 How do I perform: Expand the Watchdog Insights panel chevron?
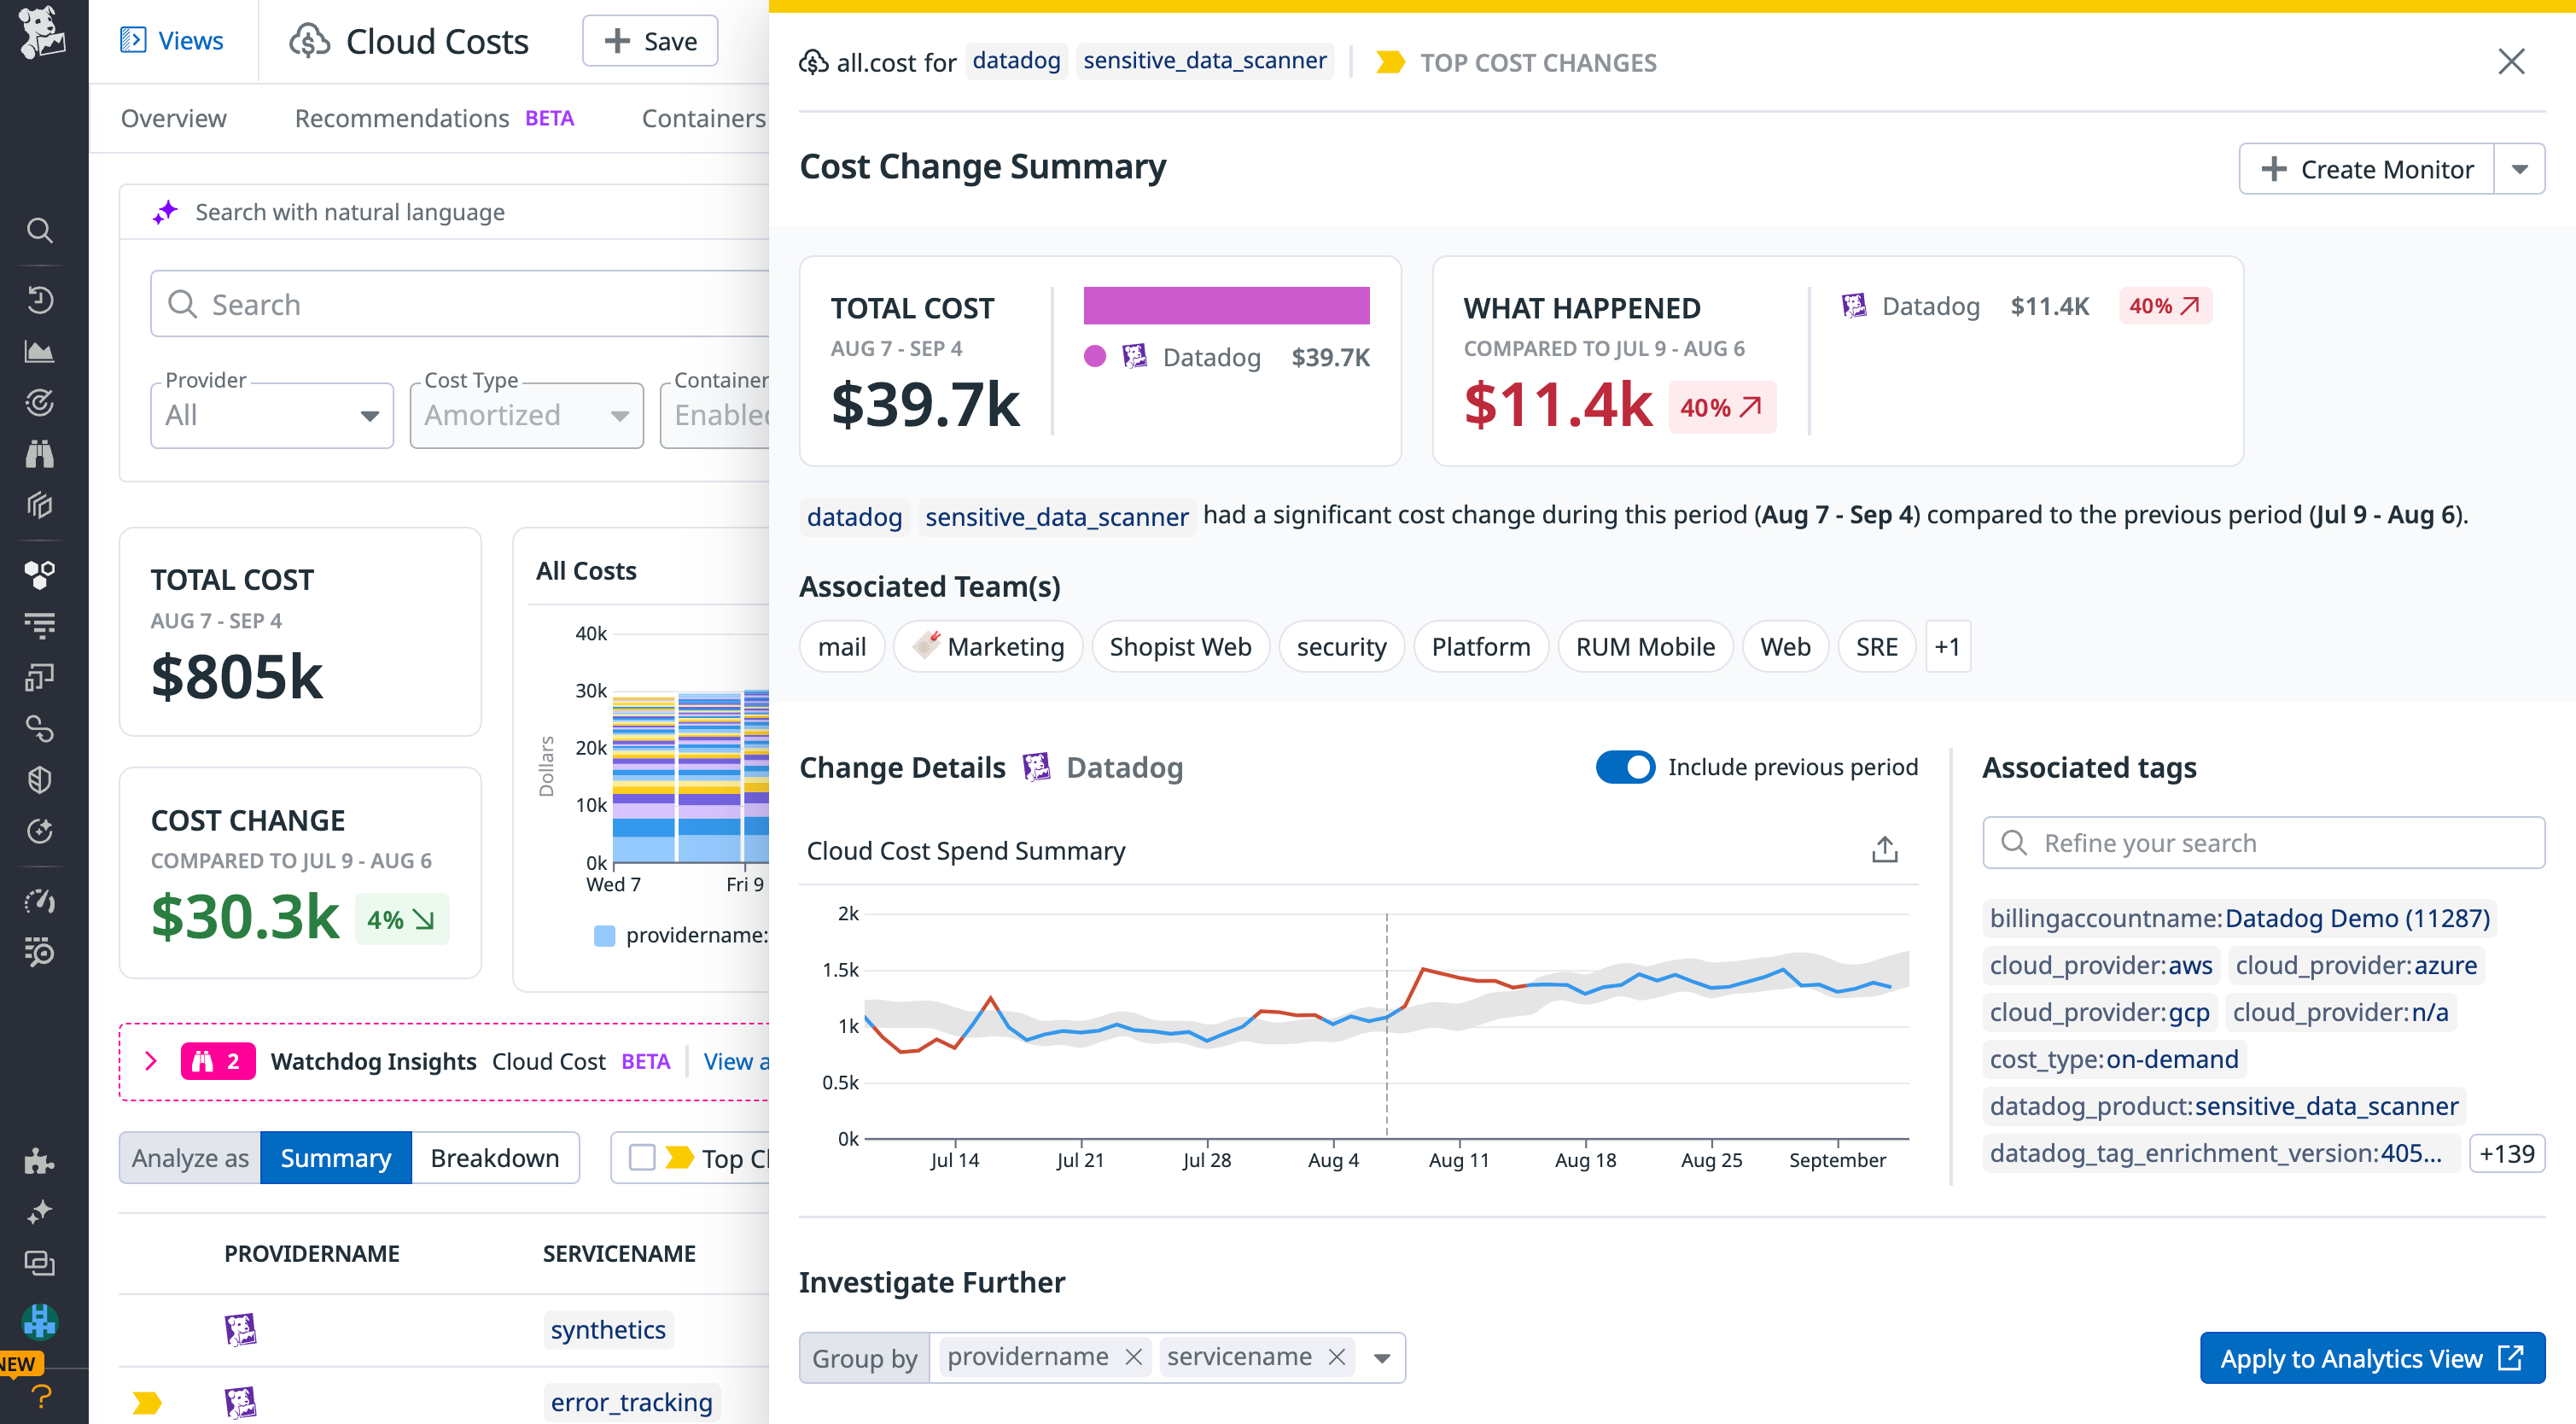pos(151,1061)
